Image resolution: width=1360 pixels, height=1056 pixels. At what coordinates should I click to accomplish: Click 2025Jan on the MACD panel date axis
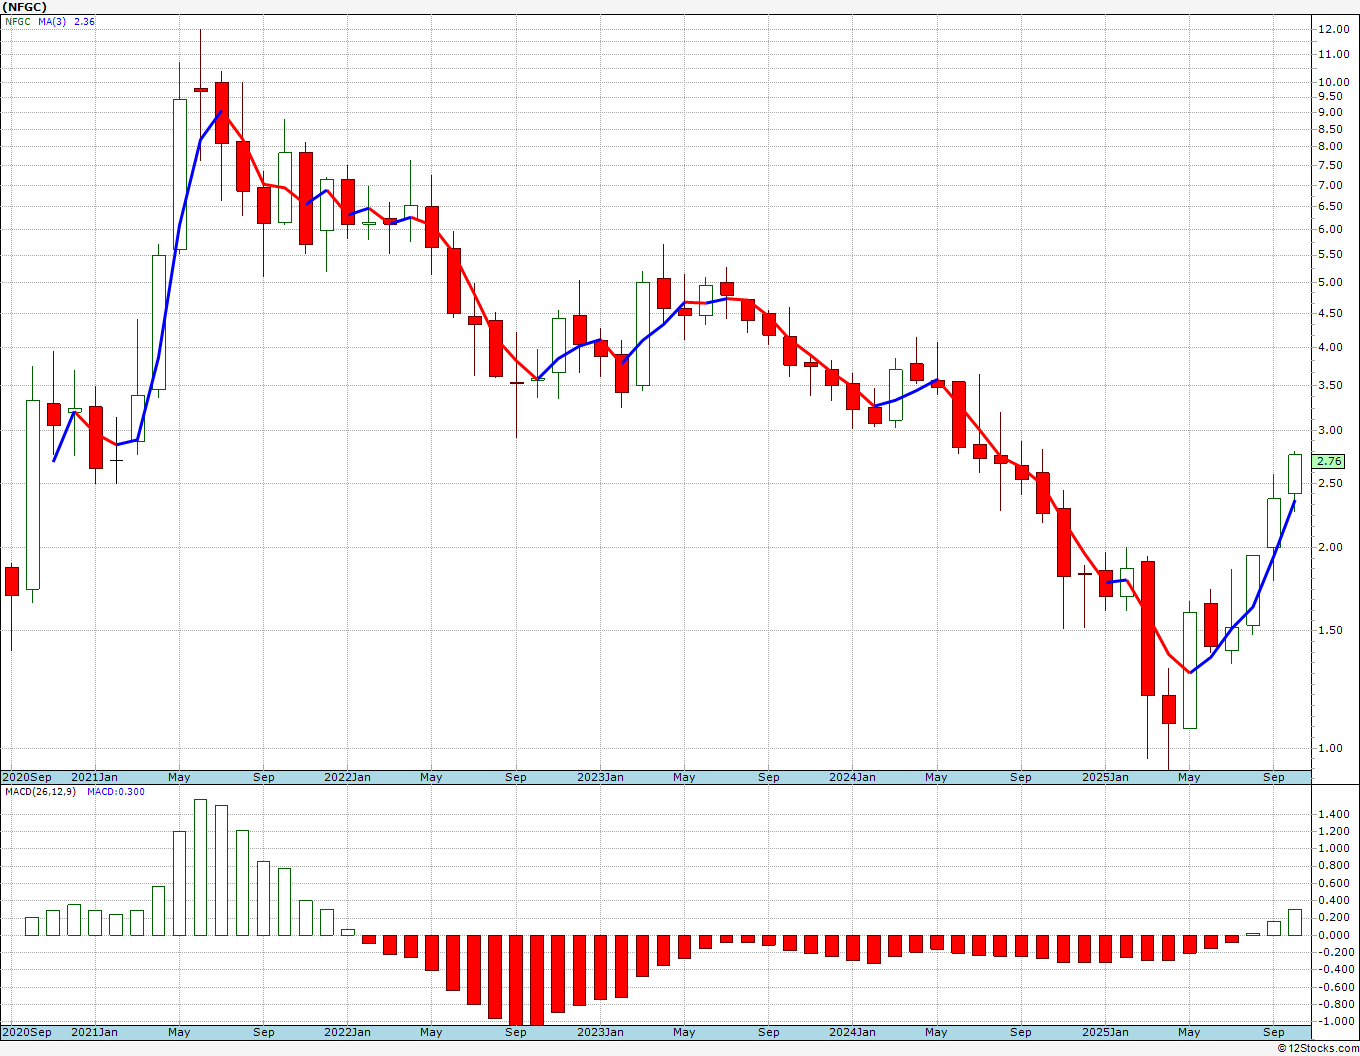pyautogui.click(x=1105, y=1032)
